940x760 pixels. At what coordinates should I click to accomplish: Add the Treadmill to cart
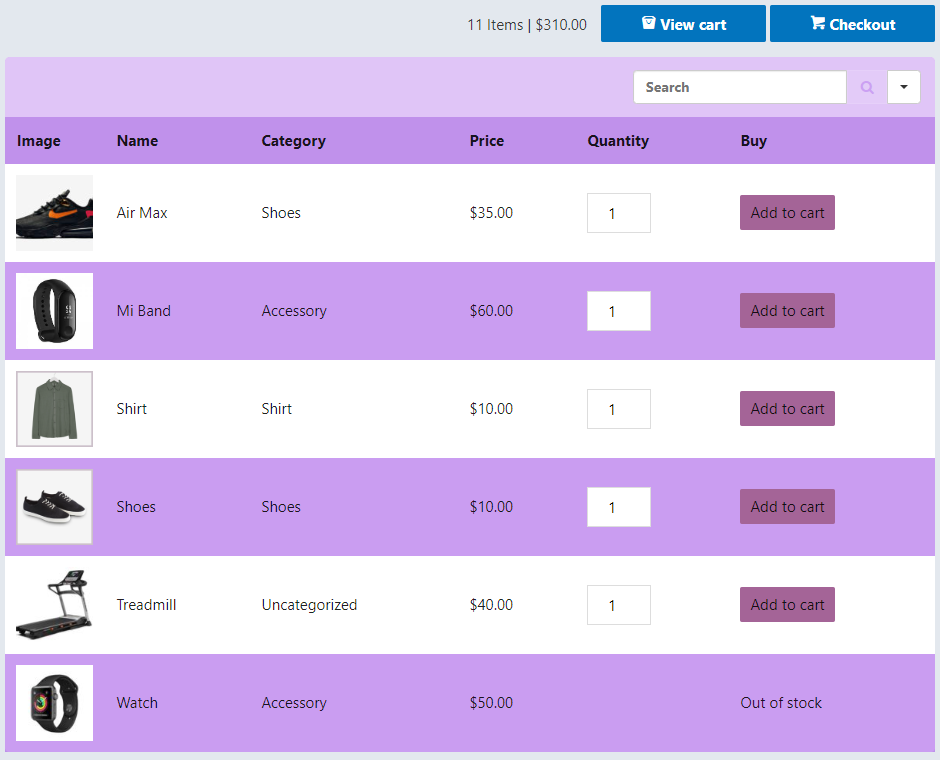[787, 604]
